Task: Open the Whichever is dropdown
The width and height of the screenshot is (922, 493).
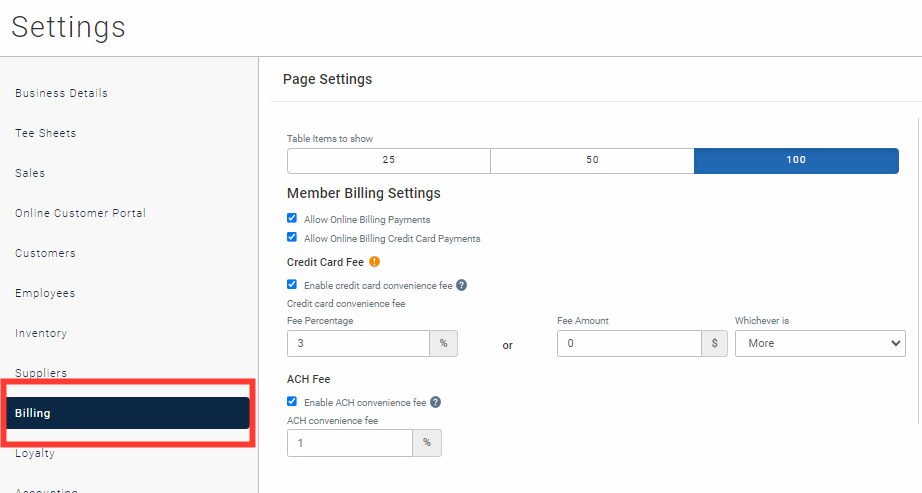Action: [819, 343]
